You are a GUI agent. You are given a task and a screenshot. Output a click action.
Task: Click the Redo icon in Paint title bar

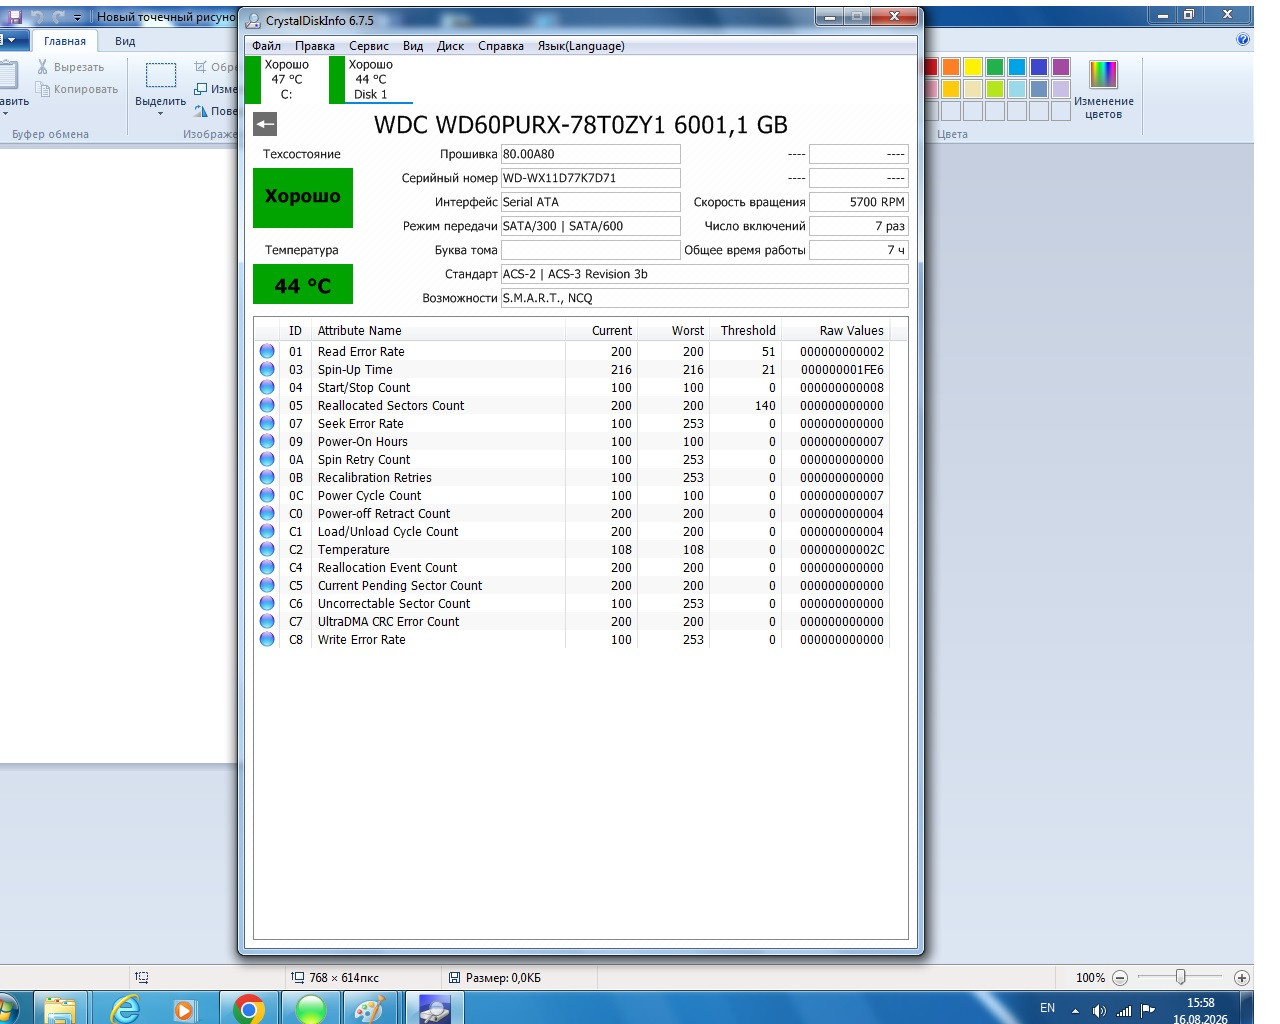tap(58, 17)
